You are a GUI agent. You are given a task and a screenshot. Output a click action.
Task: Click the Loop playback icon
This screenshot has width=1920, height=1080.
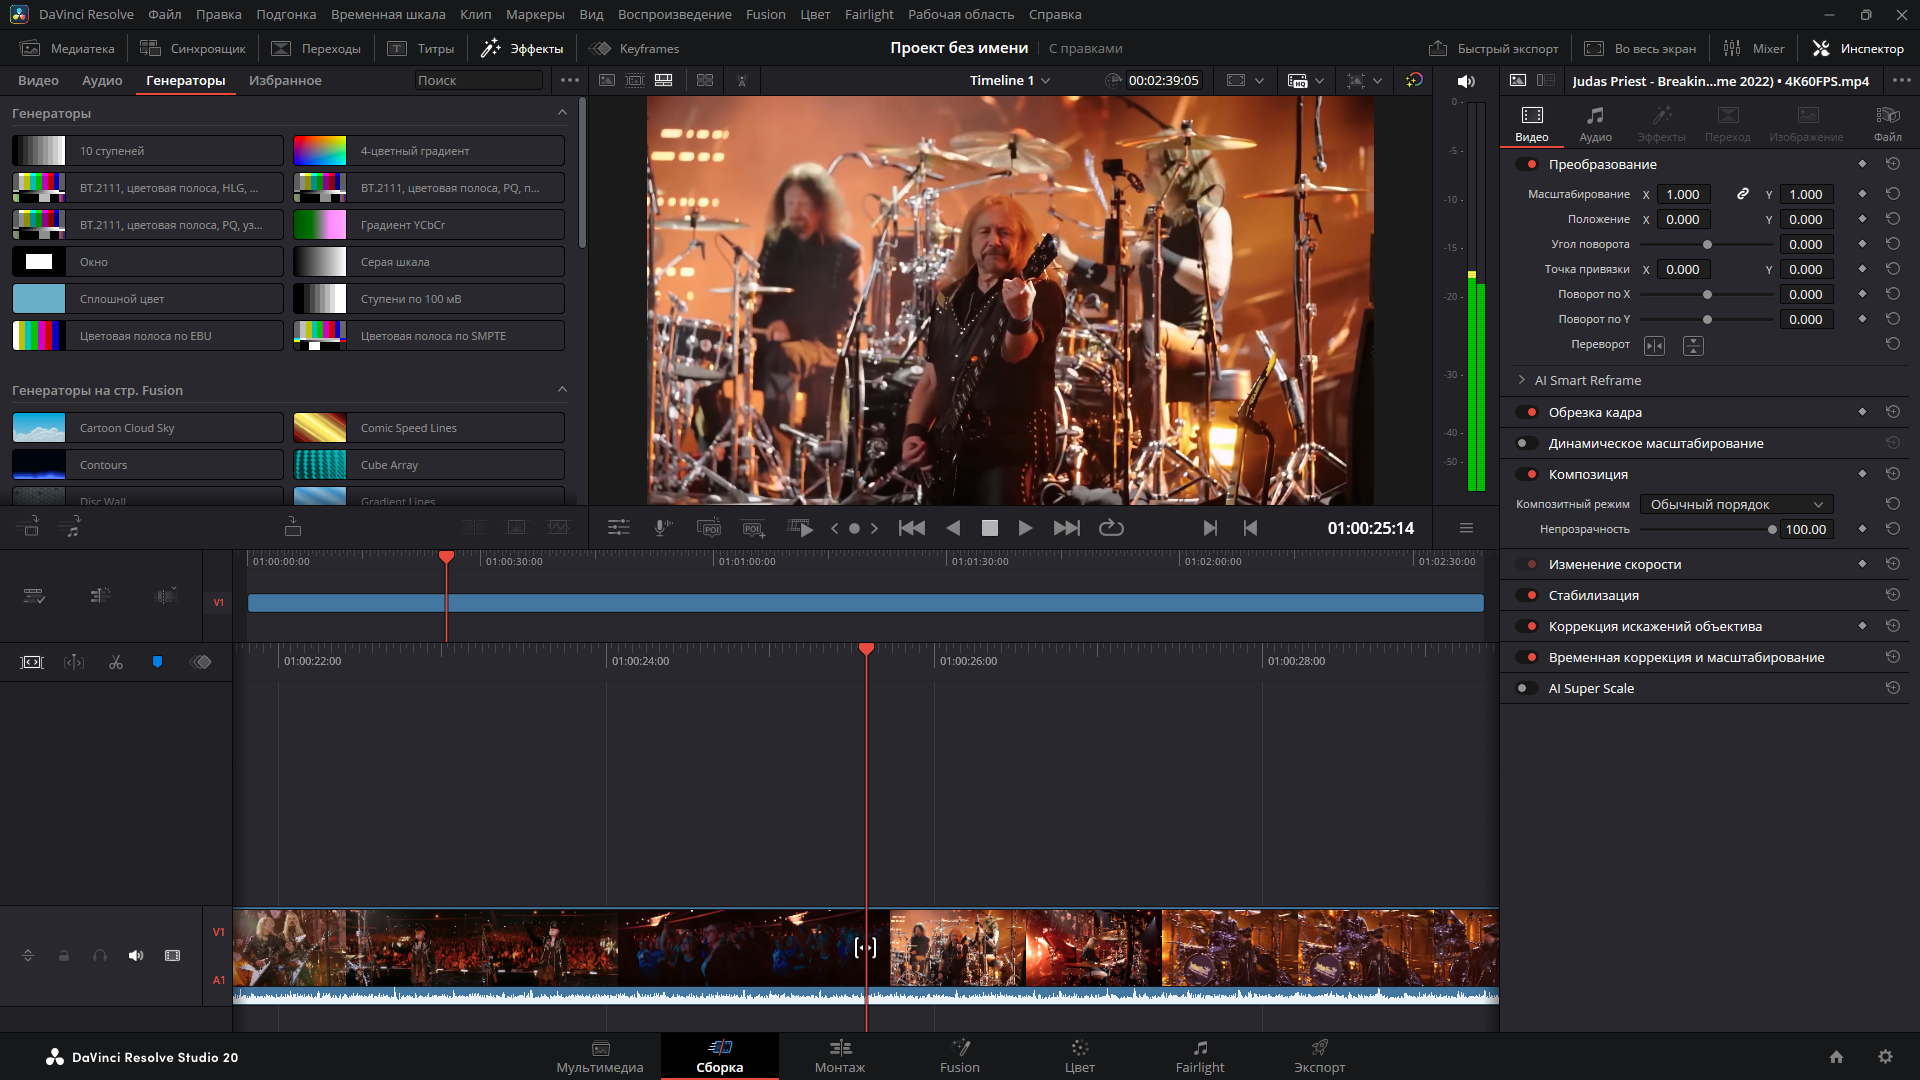(x=1111, y=528)
